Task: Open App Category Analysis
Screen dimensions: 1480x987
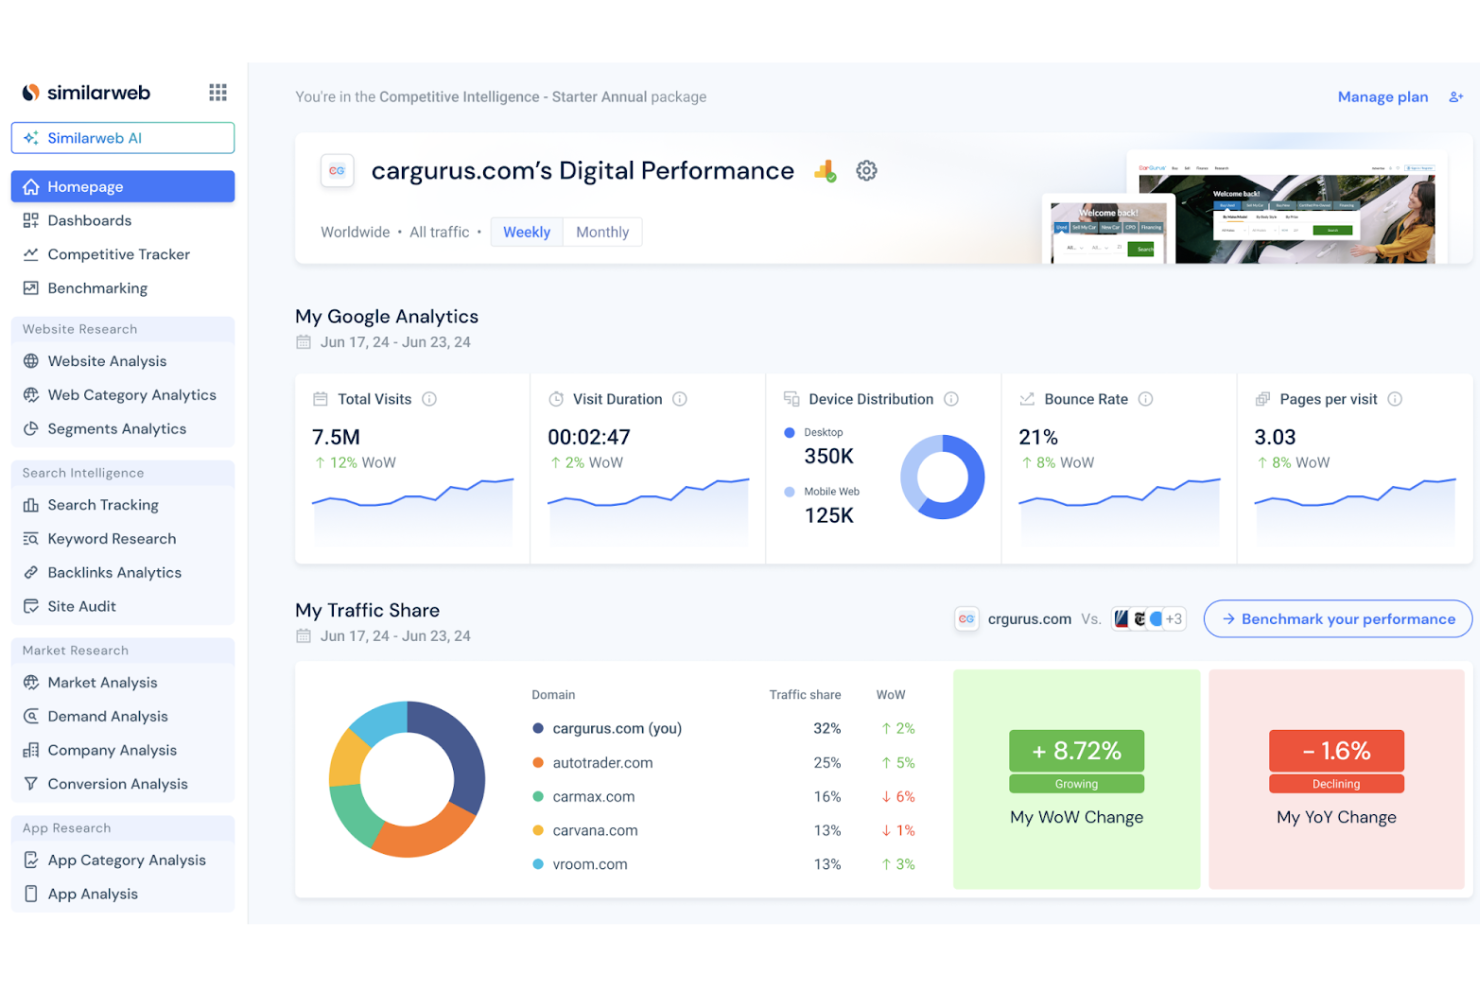Action: pyautogui.click(x=126, y=860)
